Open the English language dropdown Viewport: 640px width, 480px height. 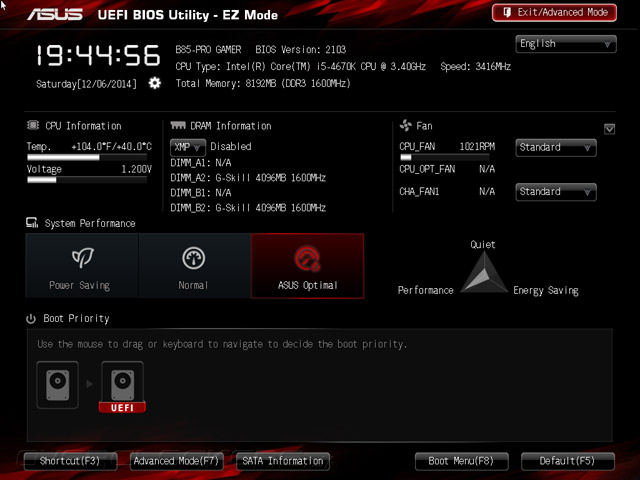coord(566,44)
